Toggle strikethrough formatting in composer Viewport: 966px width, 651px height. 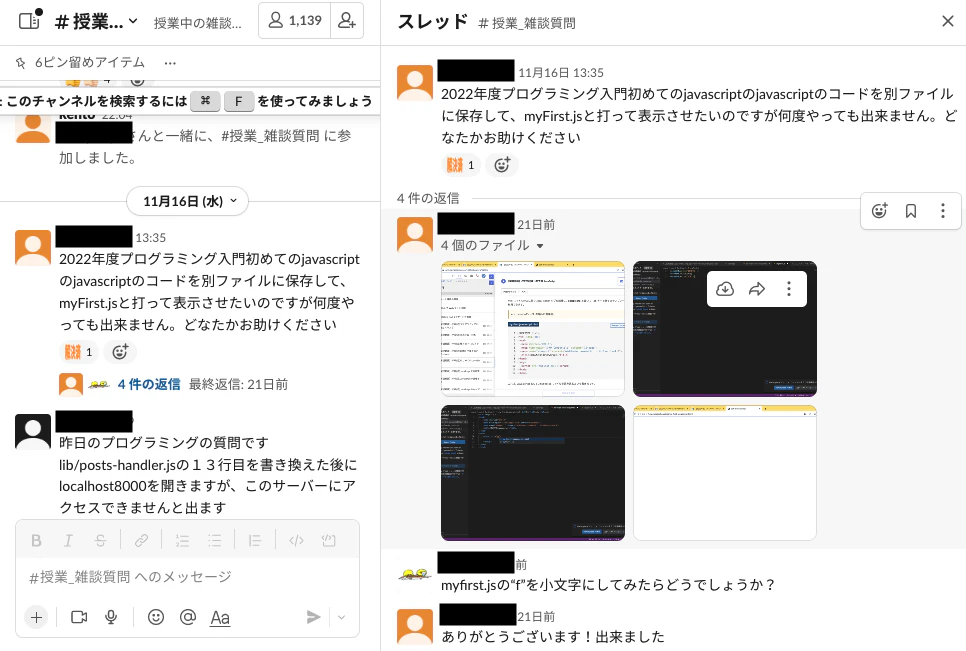(100, 541)
